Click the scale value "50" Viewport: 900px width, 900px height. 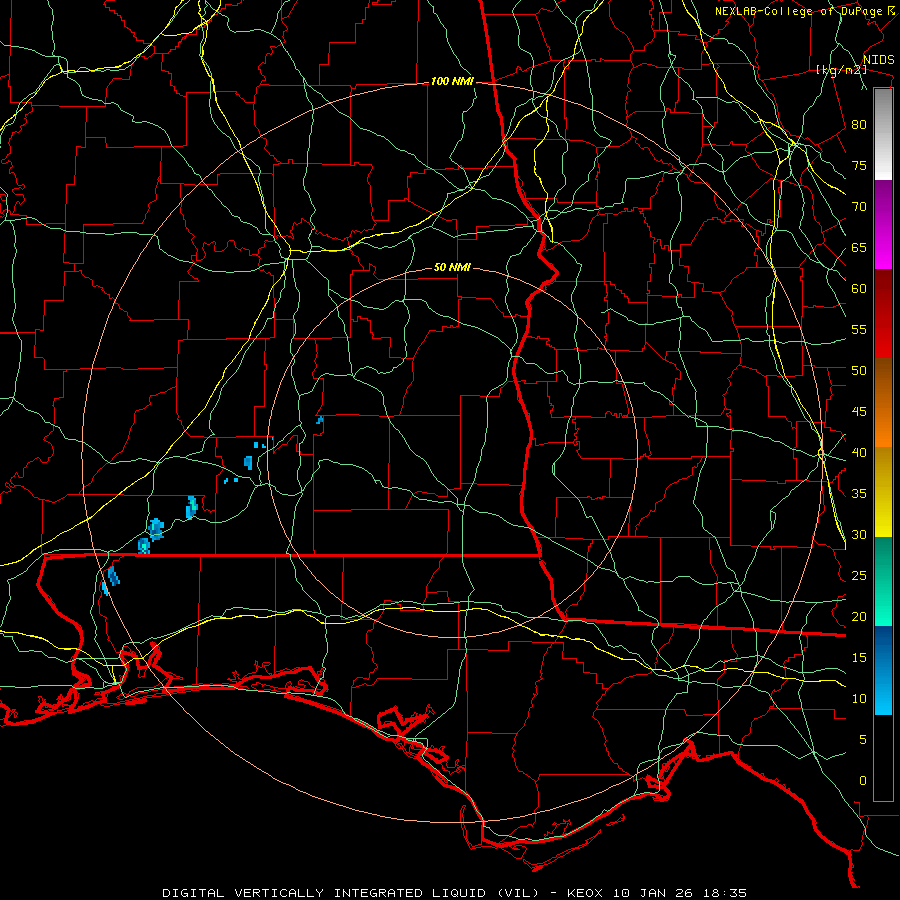859,371
